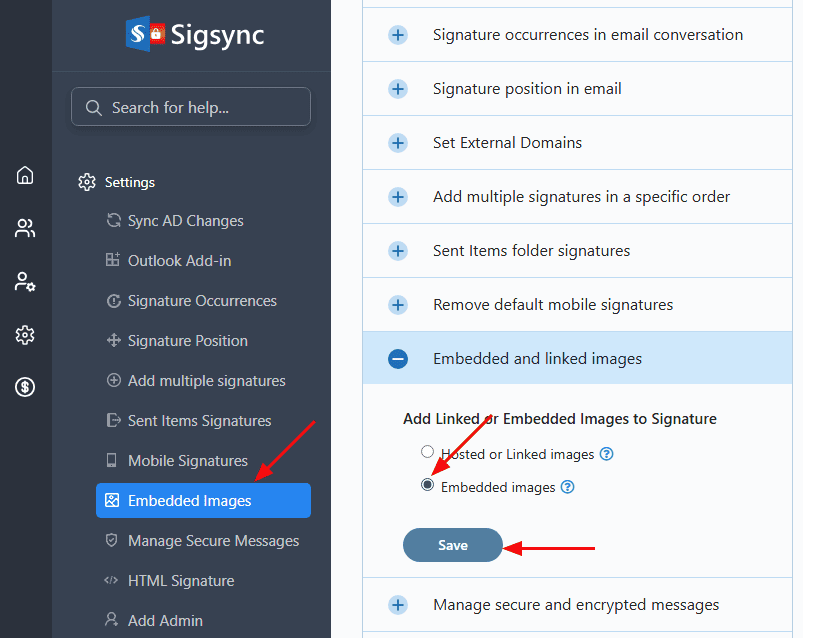Expand Set External Domains section
The image size is (815, 638).
click(x=398, y=143)
